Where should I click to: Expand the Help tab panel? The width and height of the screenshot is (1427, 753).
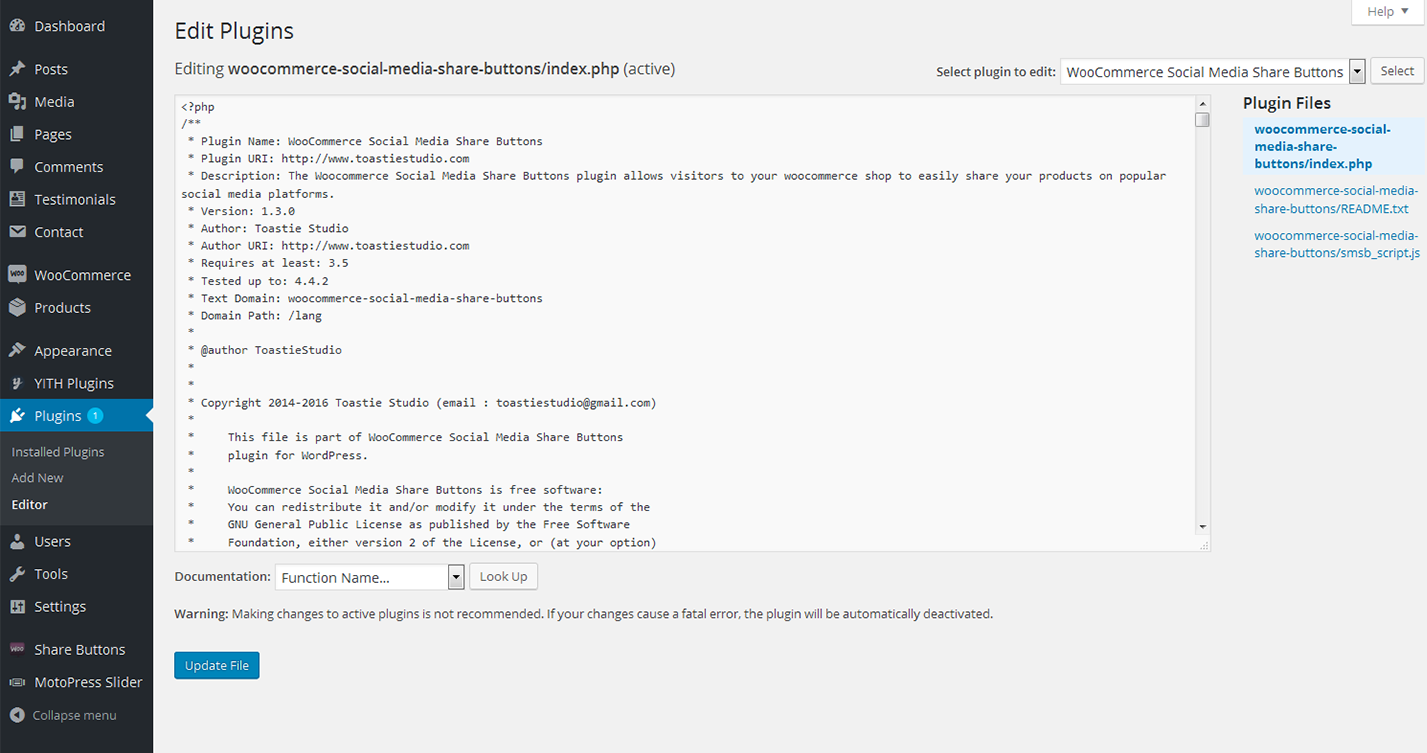click(1387, 12)
